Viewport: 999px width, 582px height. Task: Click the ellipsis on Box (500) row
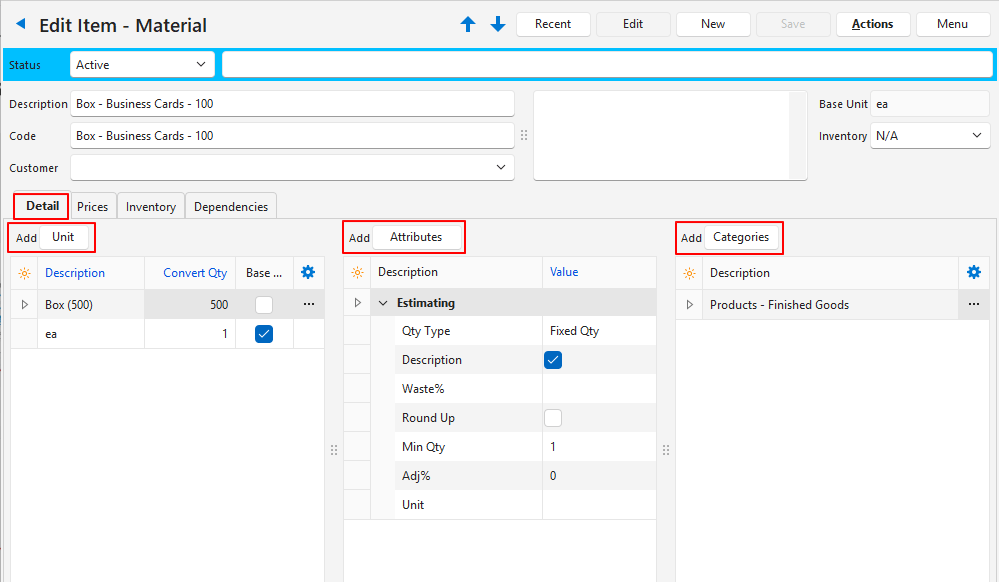point(308,304)
